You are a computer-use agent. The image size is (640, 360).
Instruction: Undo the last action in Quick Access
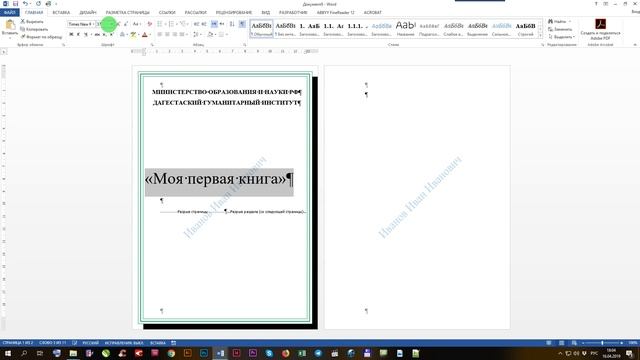click(25, 4)
